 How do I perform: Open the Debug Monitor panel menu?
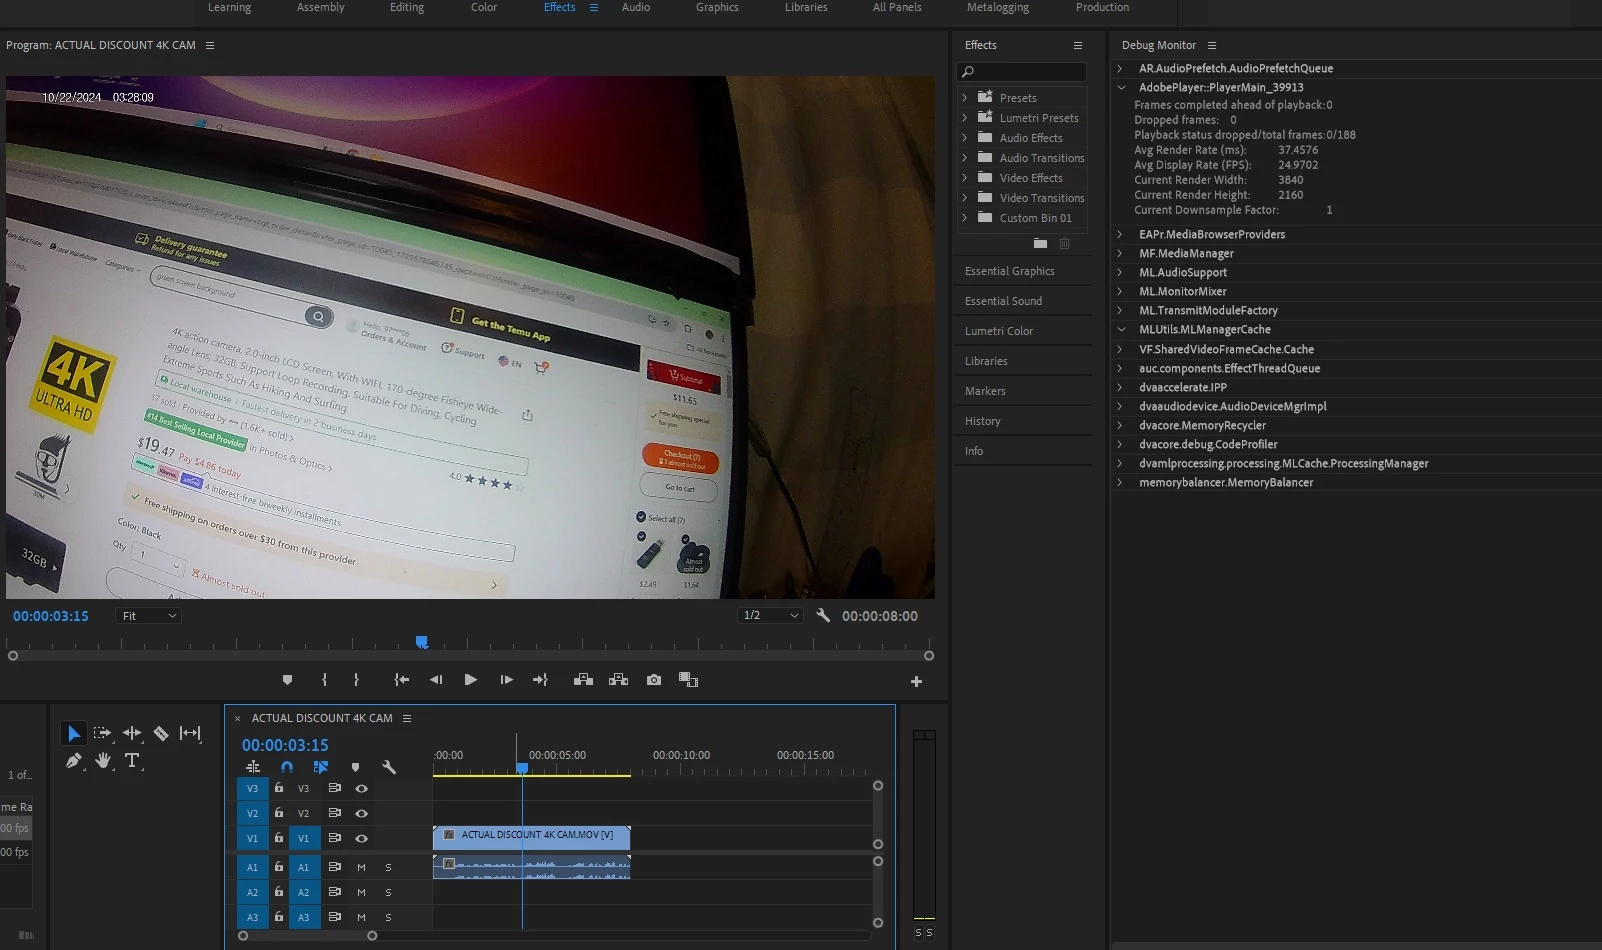[x=1212, y=46]
